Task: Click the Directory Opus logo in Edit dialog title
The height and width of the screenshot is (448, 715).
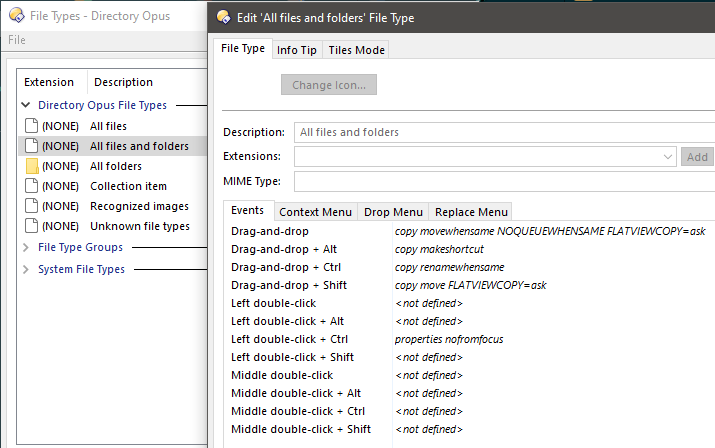Action: point(223,17)
